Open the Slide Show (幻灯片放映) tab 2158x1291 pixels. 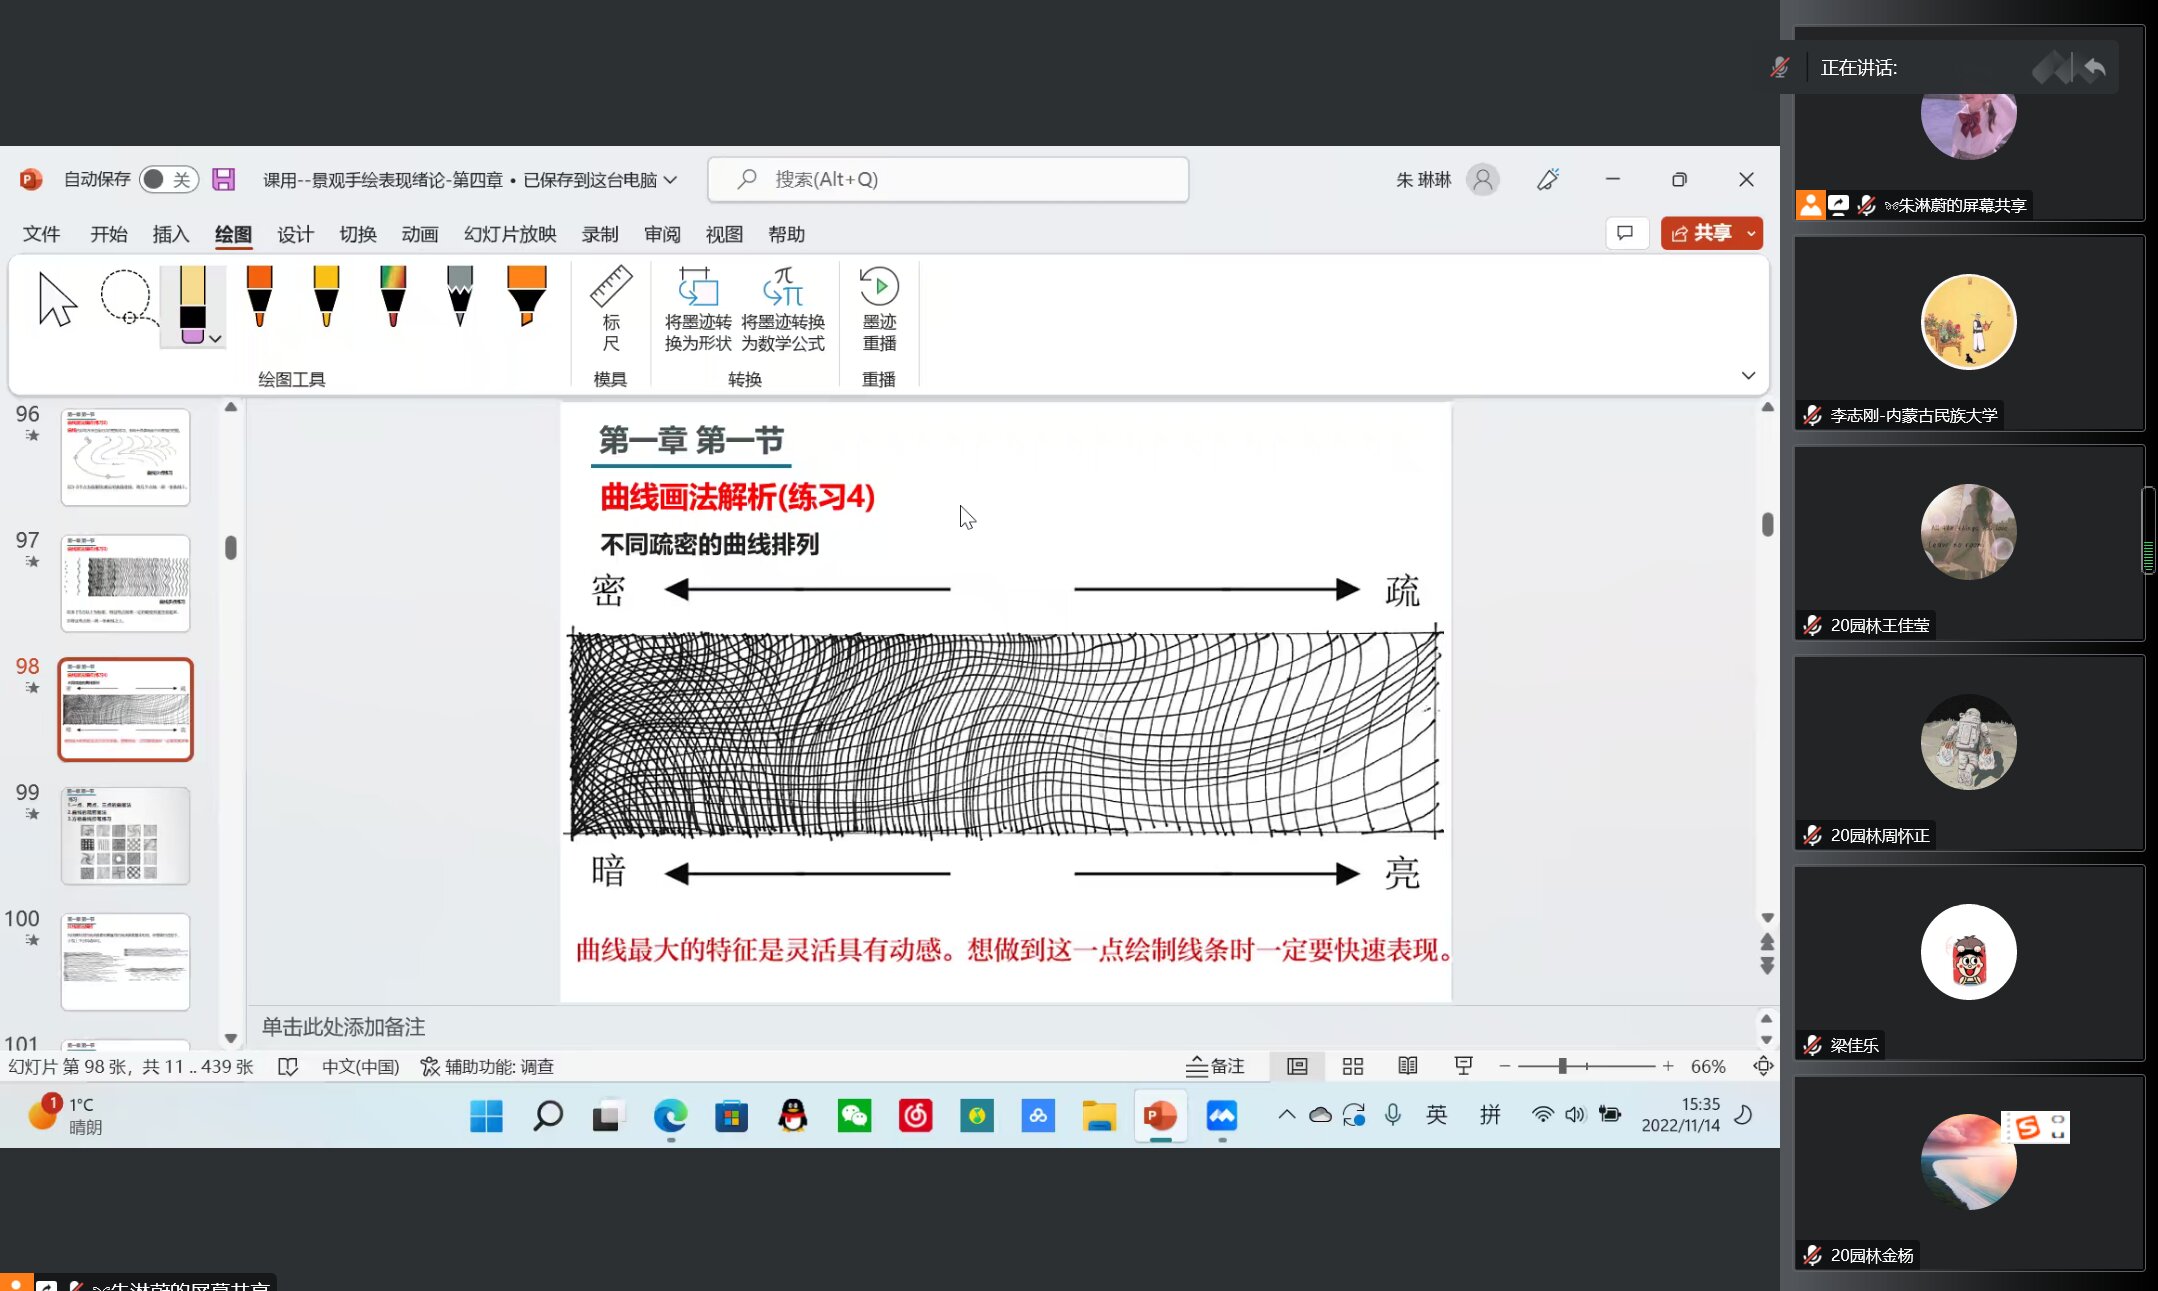[x=510, y=234]
